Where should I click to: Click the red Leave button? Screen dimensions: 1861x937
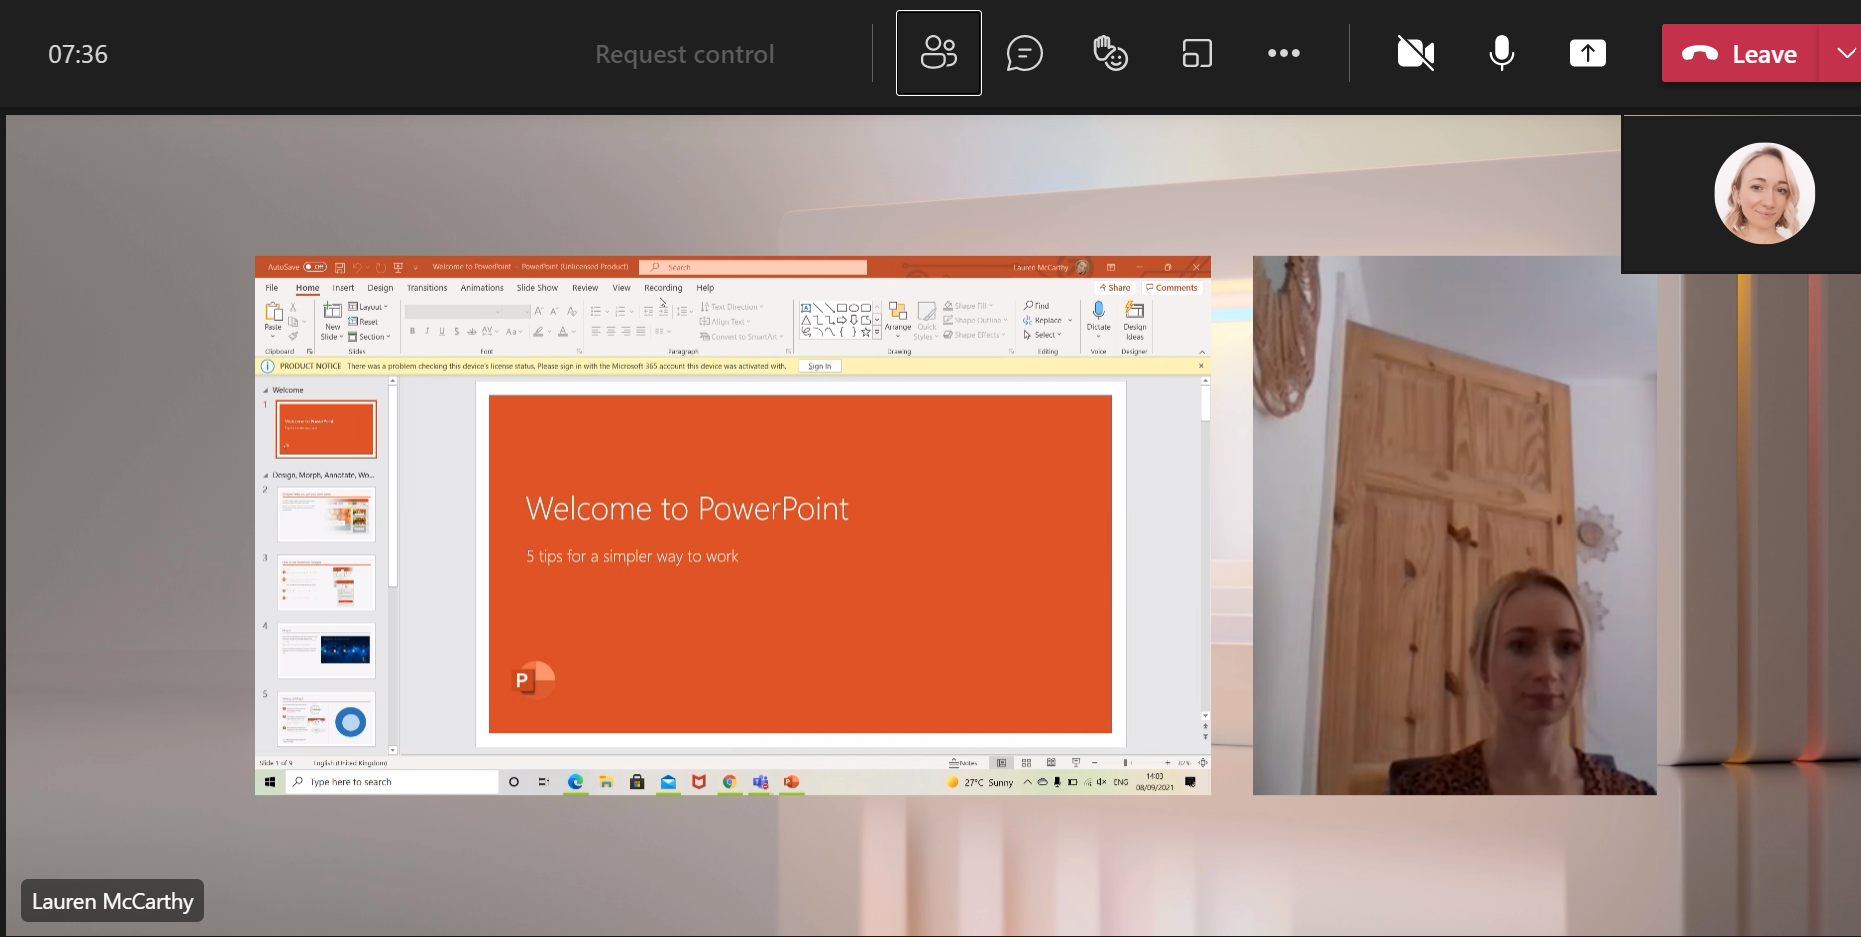(1740, 54)
